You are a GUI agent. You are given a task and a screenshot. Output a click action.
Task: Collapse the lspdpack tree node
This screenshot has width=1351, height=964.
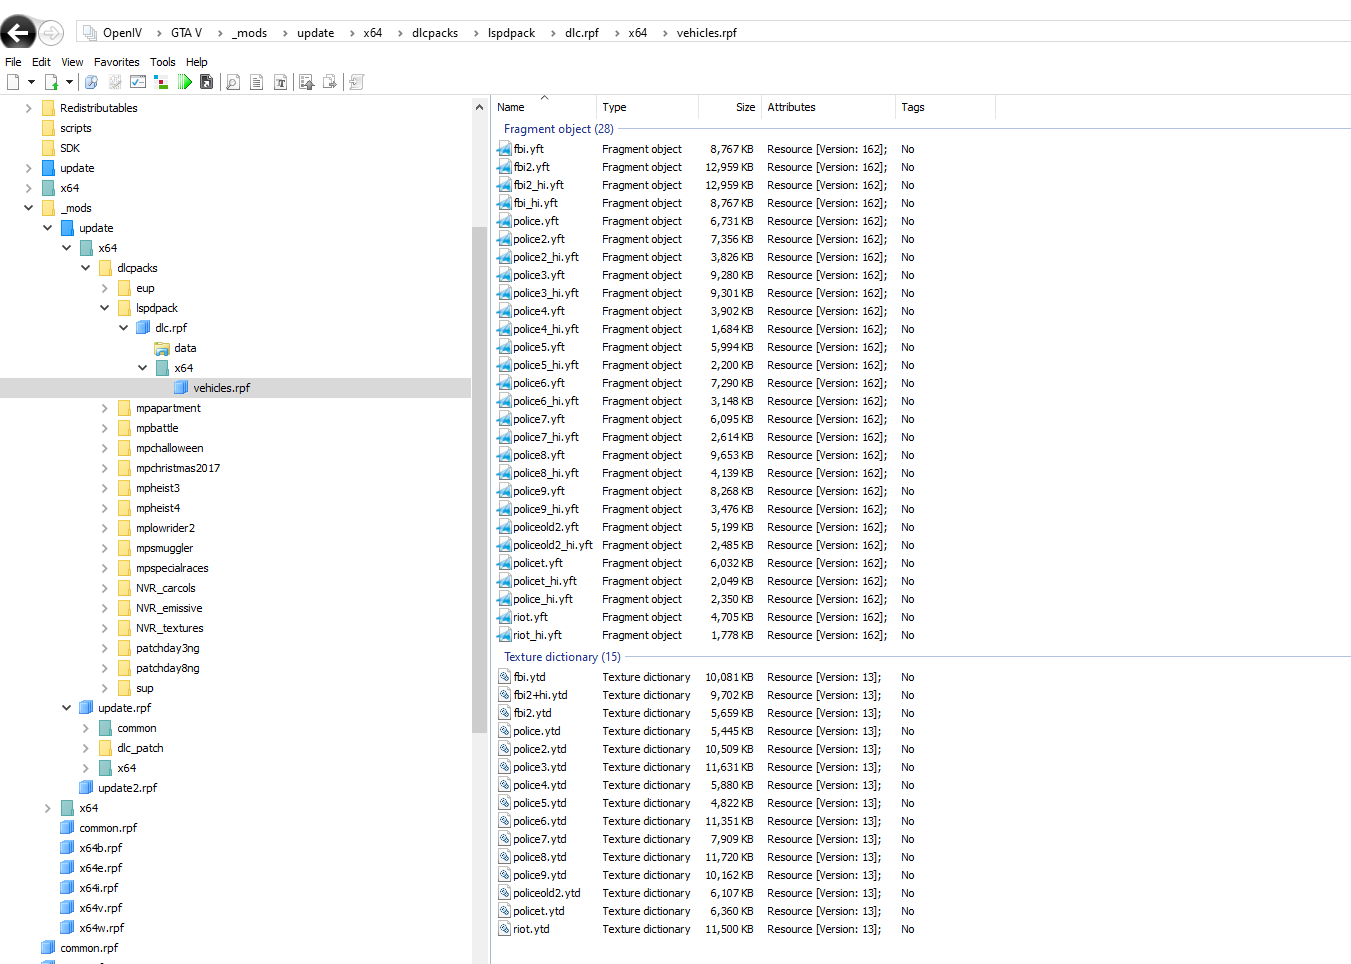point(105,308)
